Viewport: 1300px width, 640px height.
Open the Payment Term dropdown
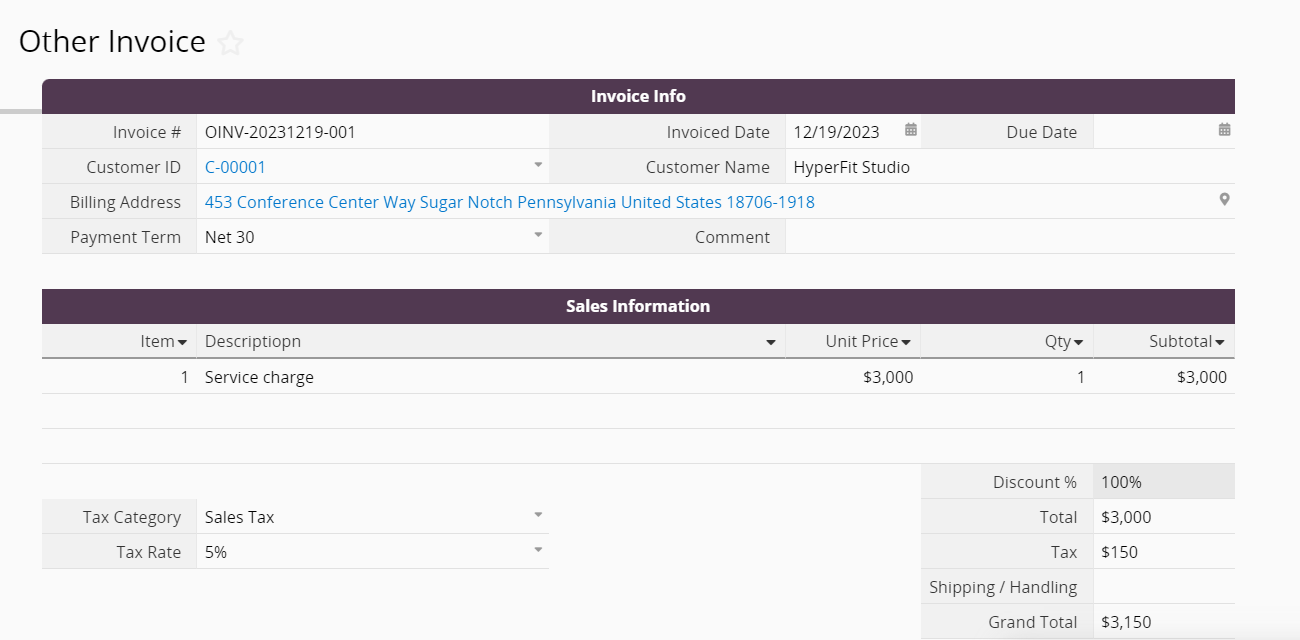tap(538, 235)
